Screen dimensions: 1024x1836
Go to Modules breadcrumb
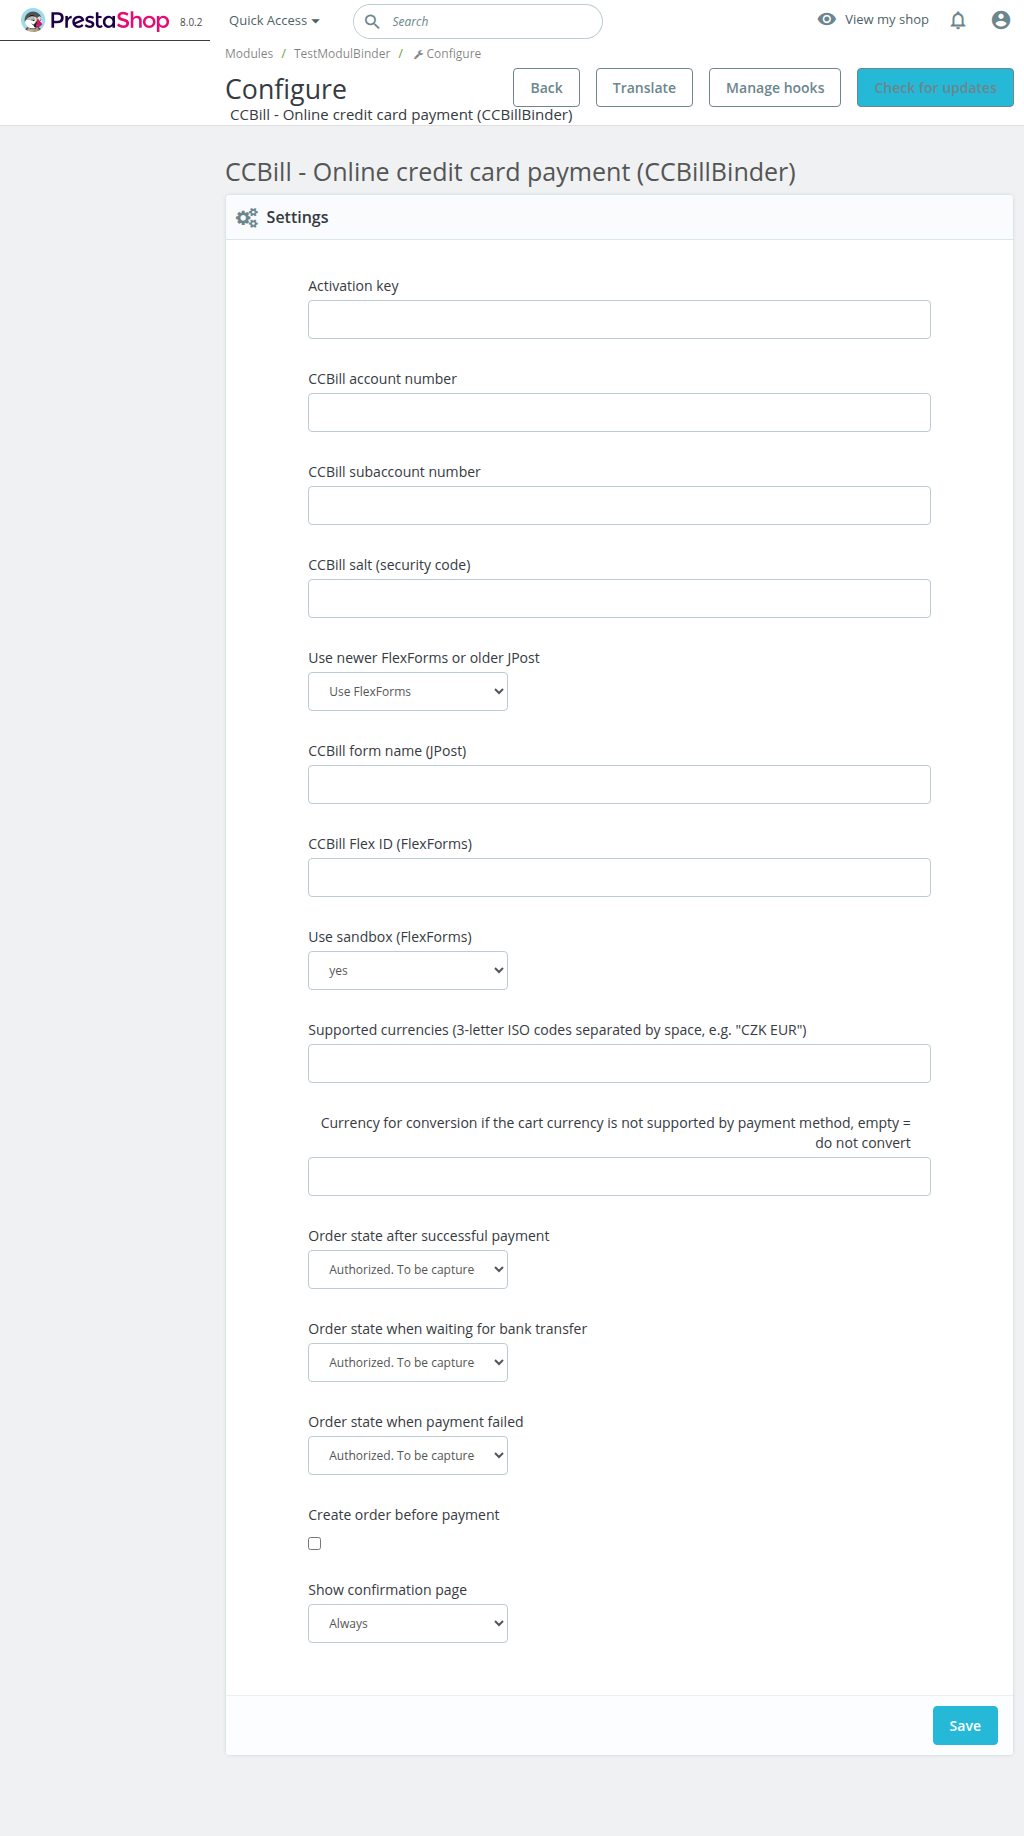click(x=249, y=54)
